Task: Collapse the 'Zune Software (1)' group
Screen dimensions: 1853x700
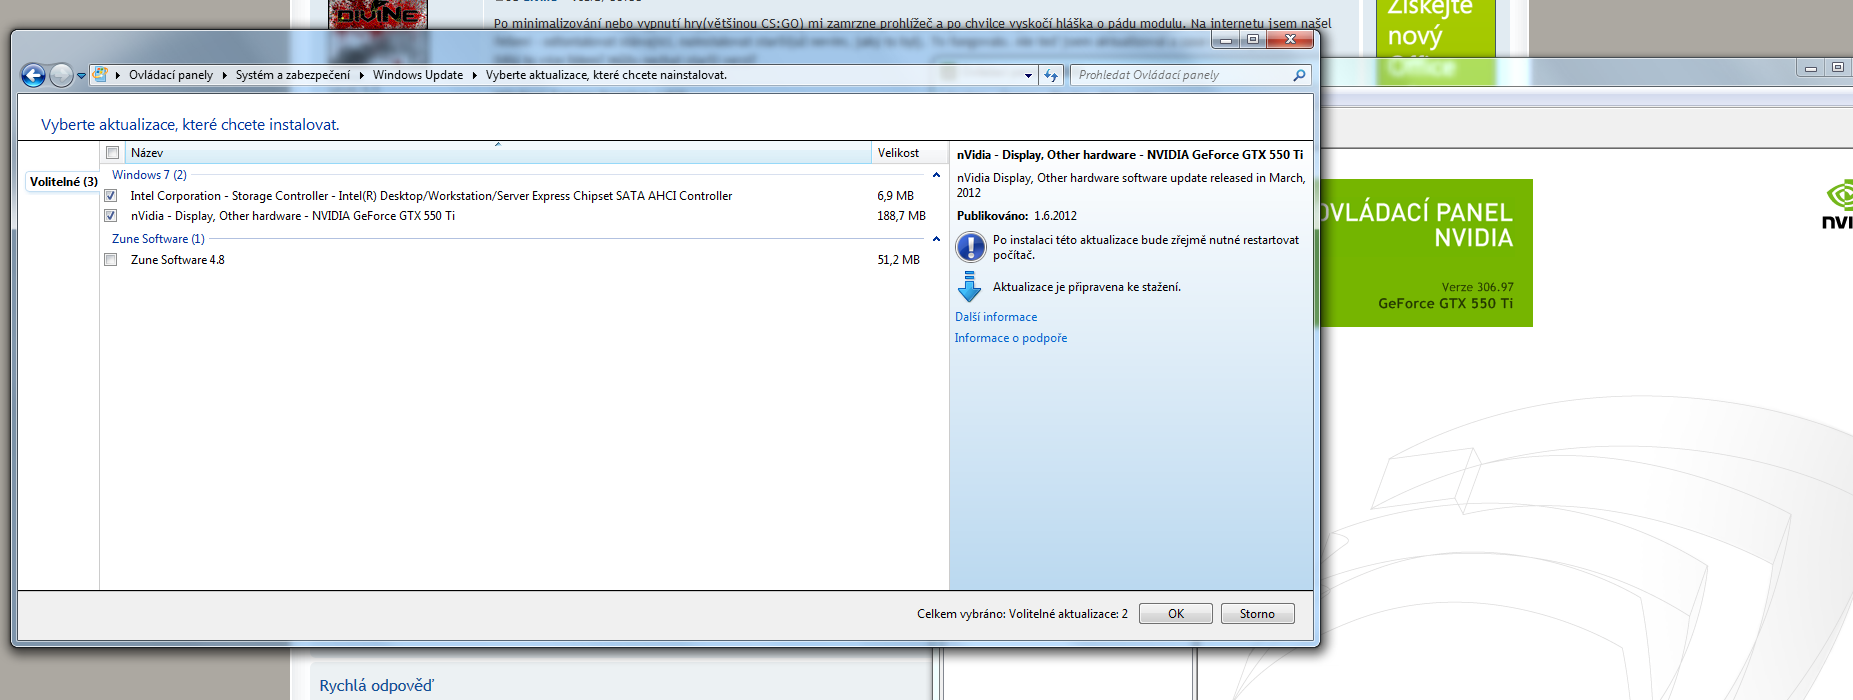Action: (936, 239)
